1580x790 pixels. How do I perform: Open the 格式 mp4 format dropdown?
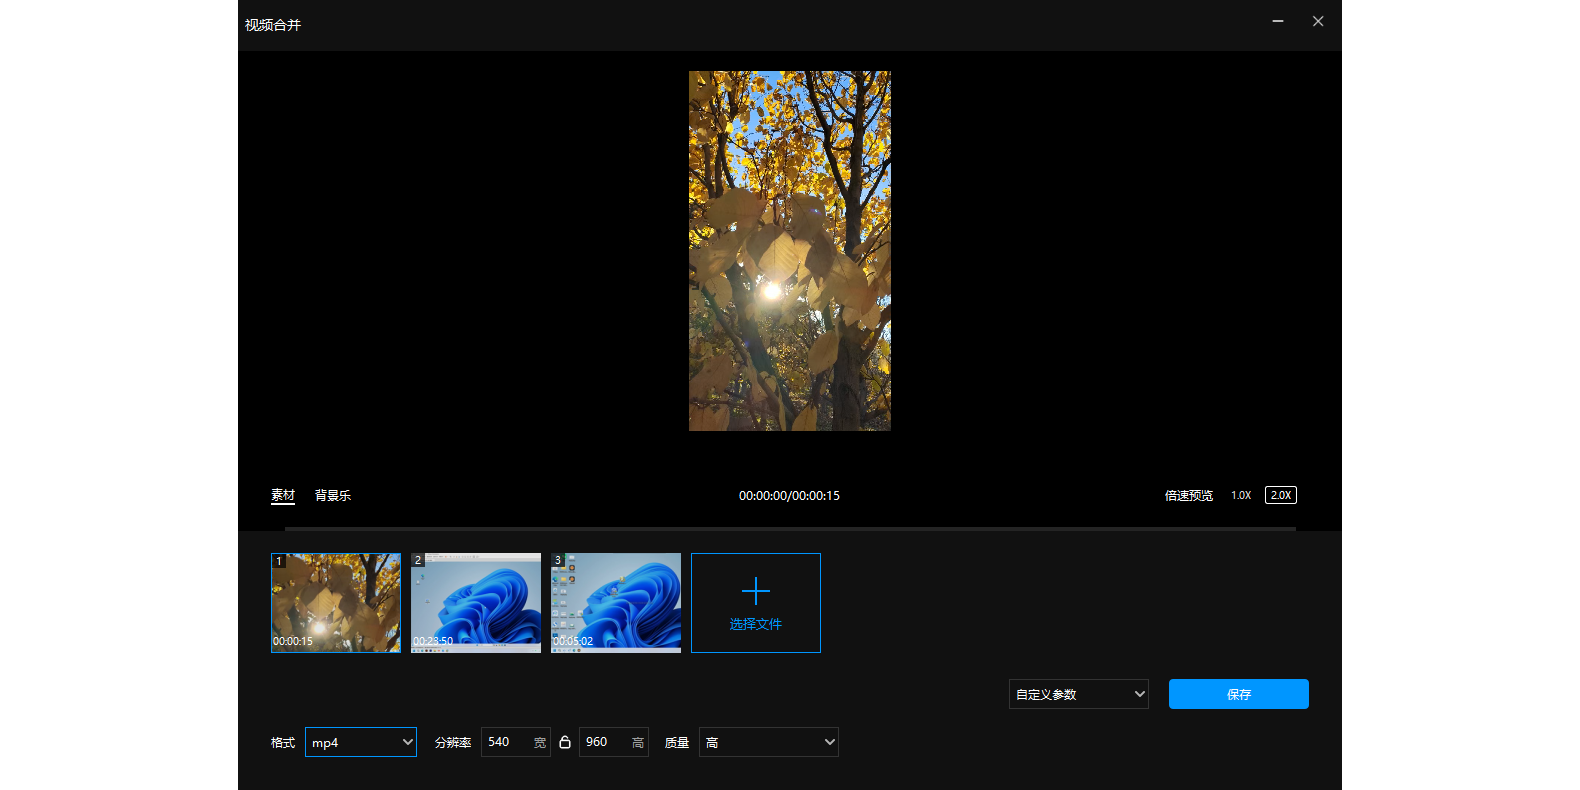(x=360, y=742)
